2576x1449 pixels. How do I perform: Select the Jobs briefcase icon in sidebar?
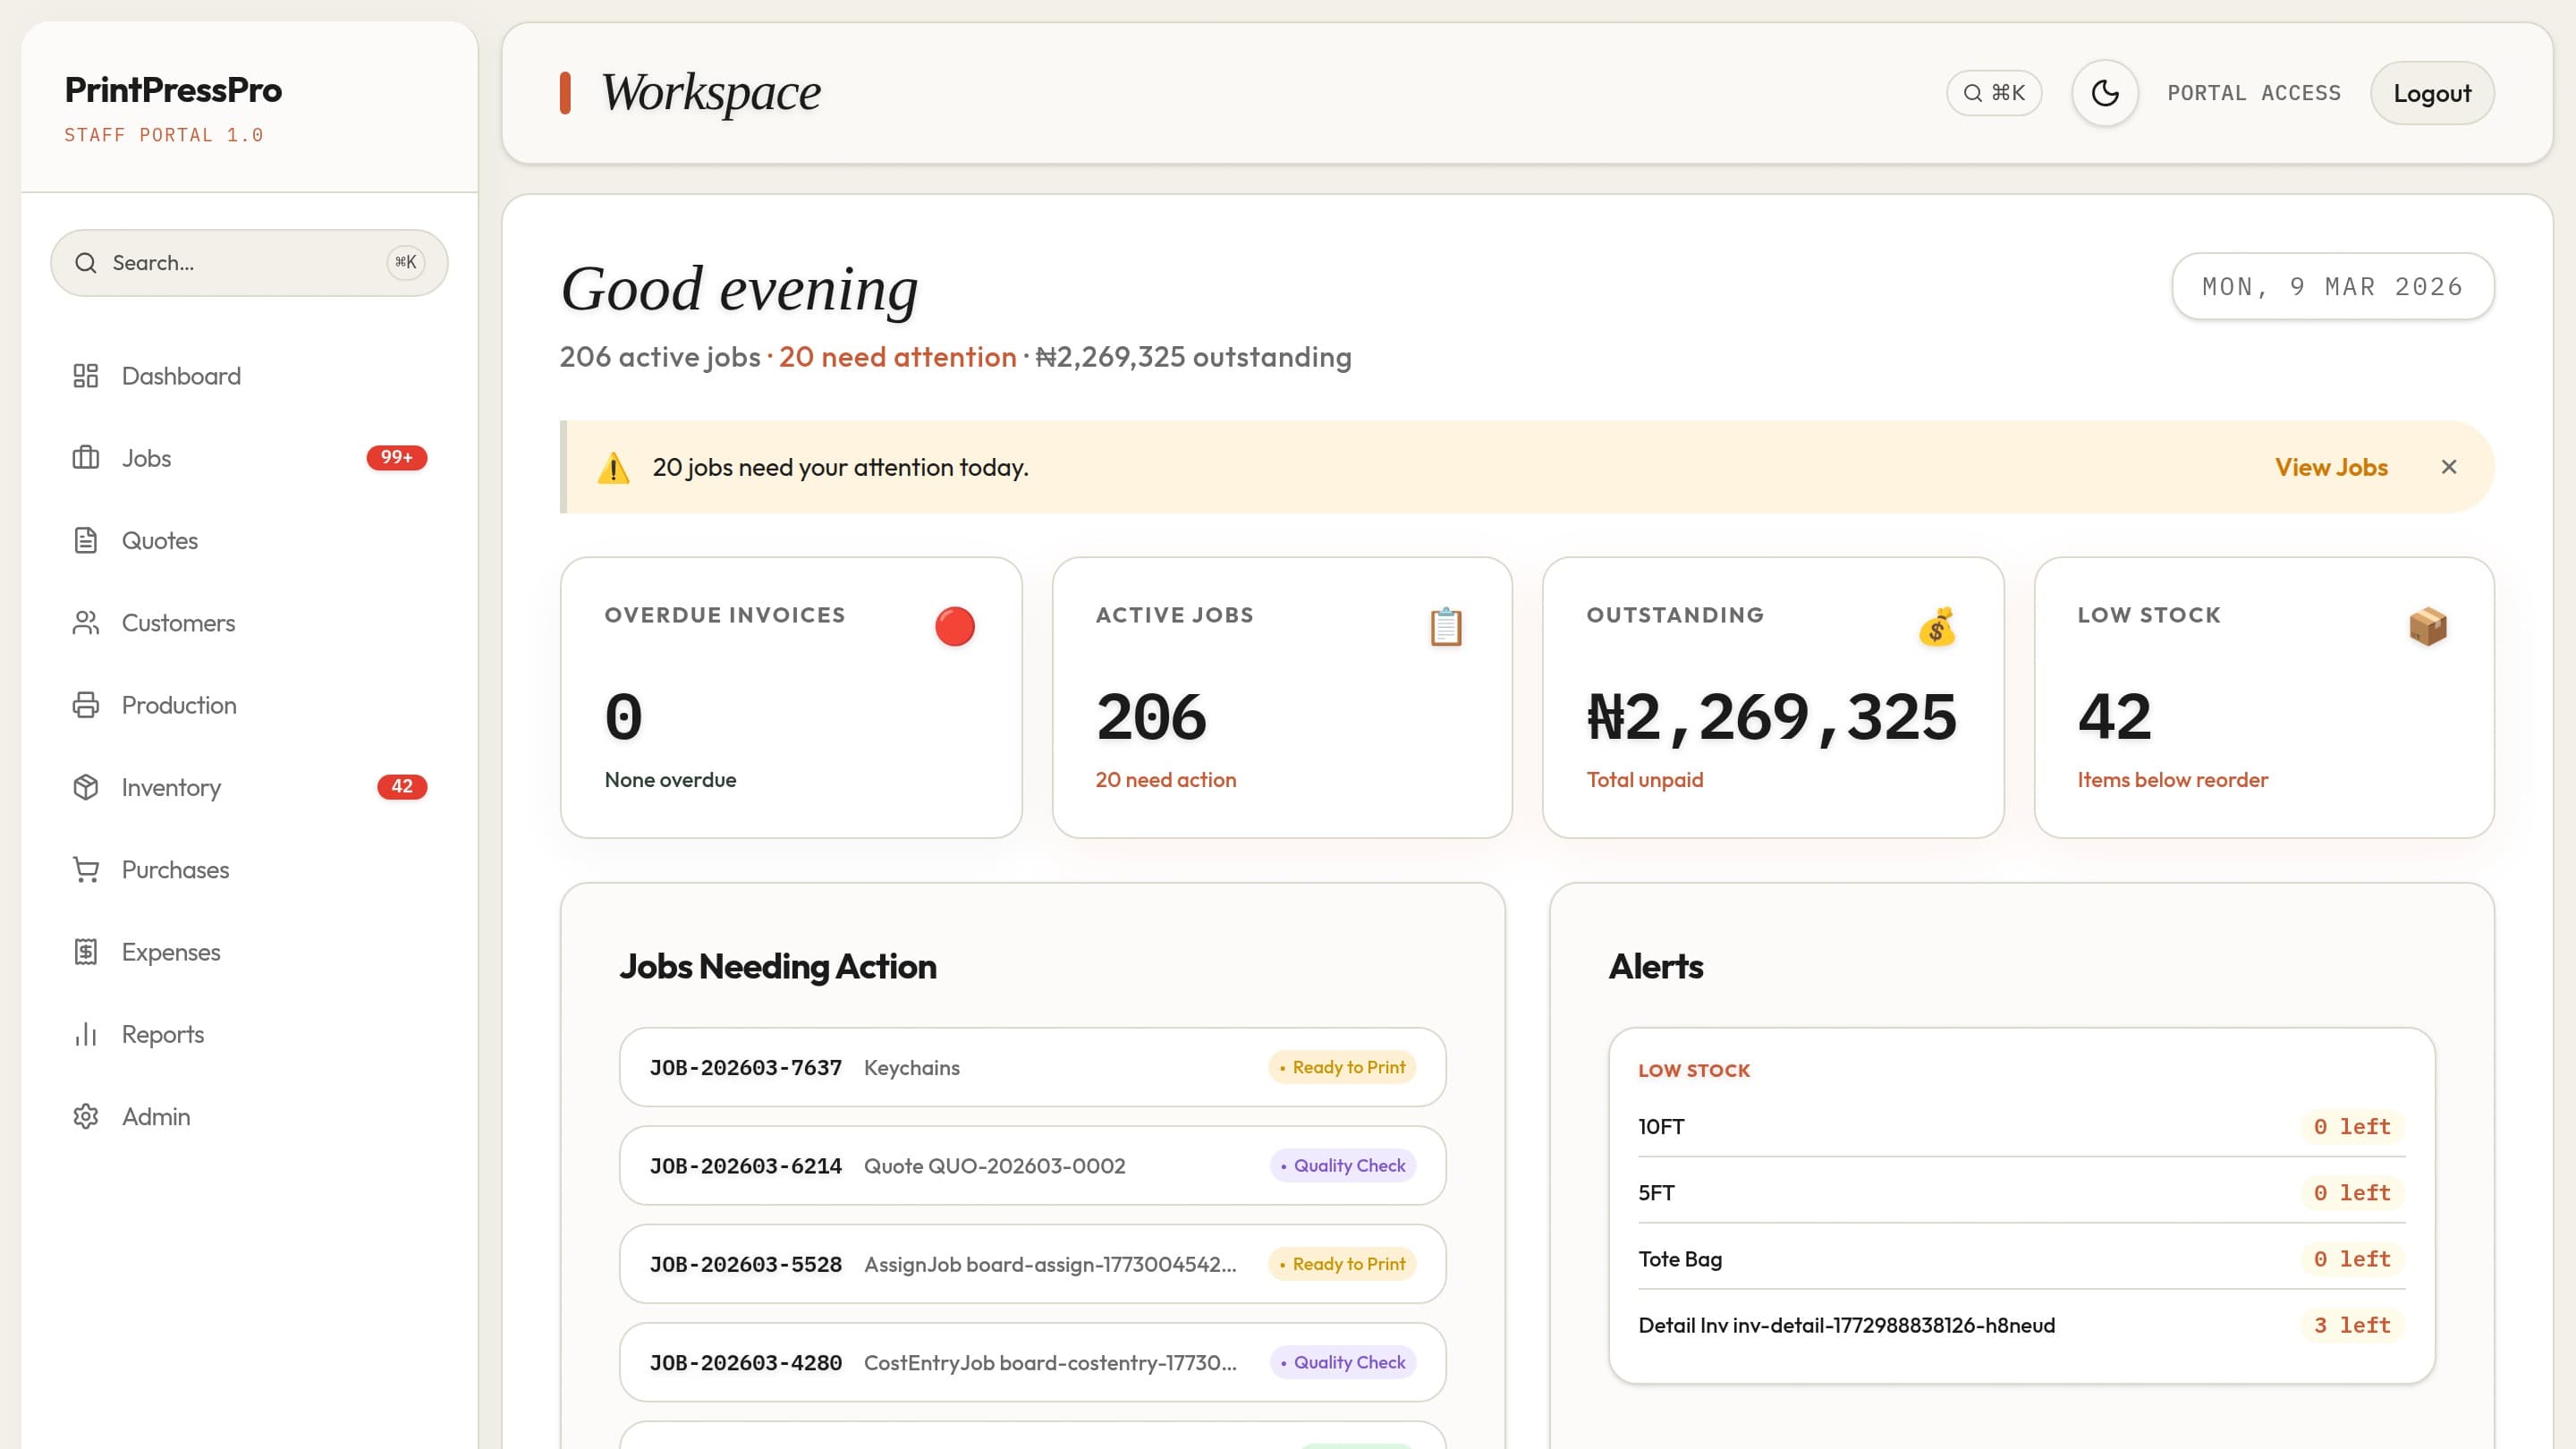86,458
